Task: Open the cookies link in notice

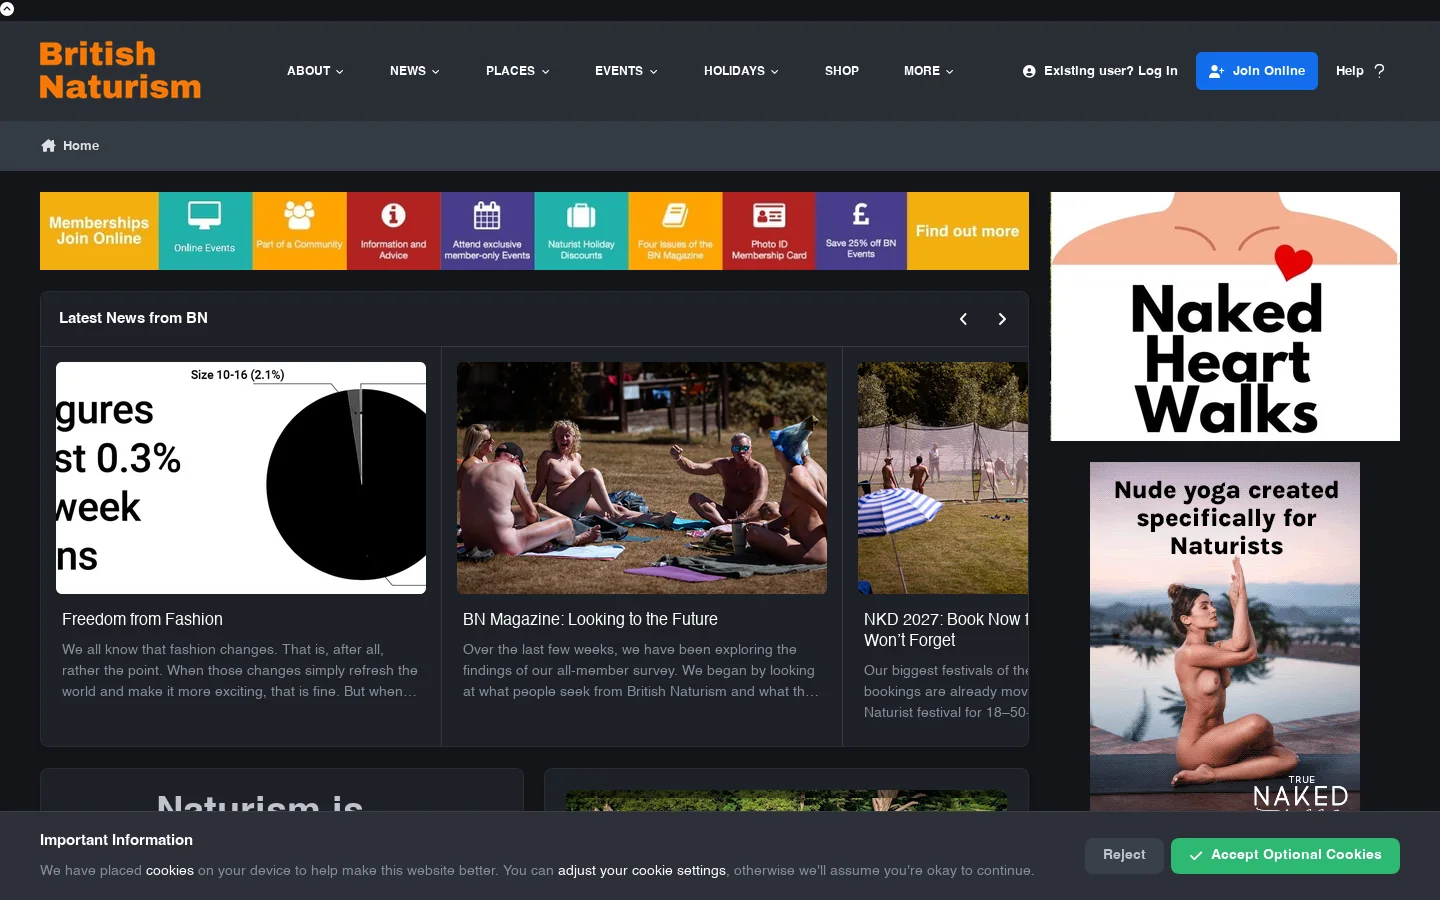Action: 170,871
